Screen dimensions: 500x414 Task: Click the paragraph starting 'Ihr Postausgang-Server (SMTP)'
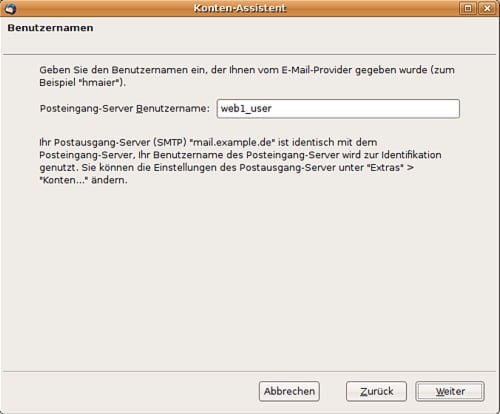pyautogui.click(x=240, y=161)
